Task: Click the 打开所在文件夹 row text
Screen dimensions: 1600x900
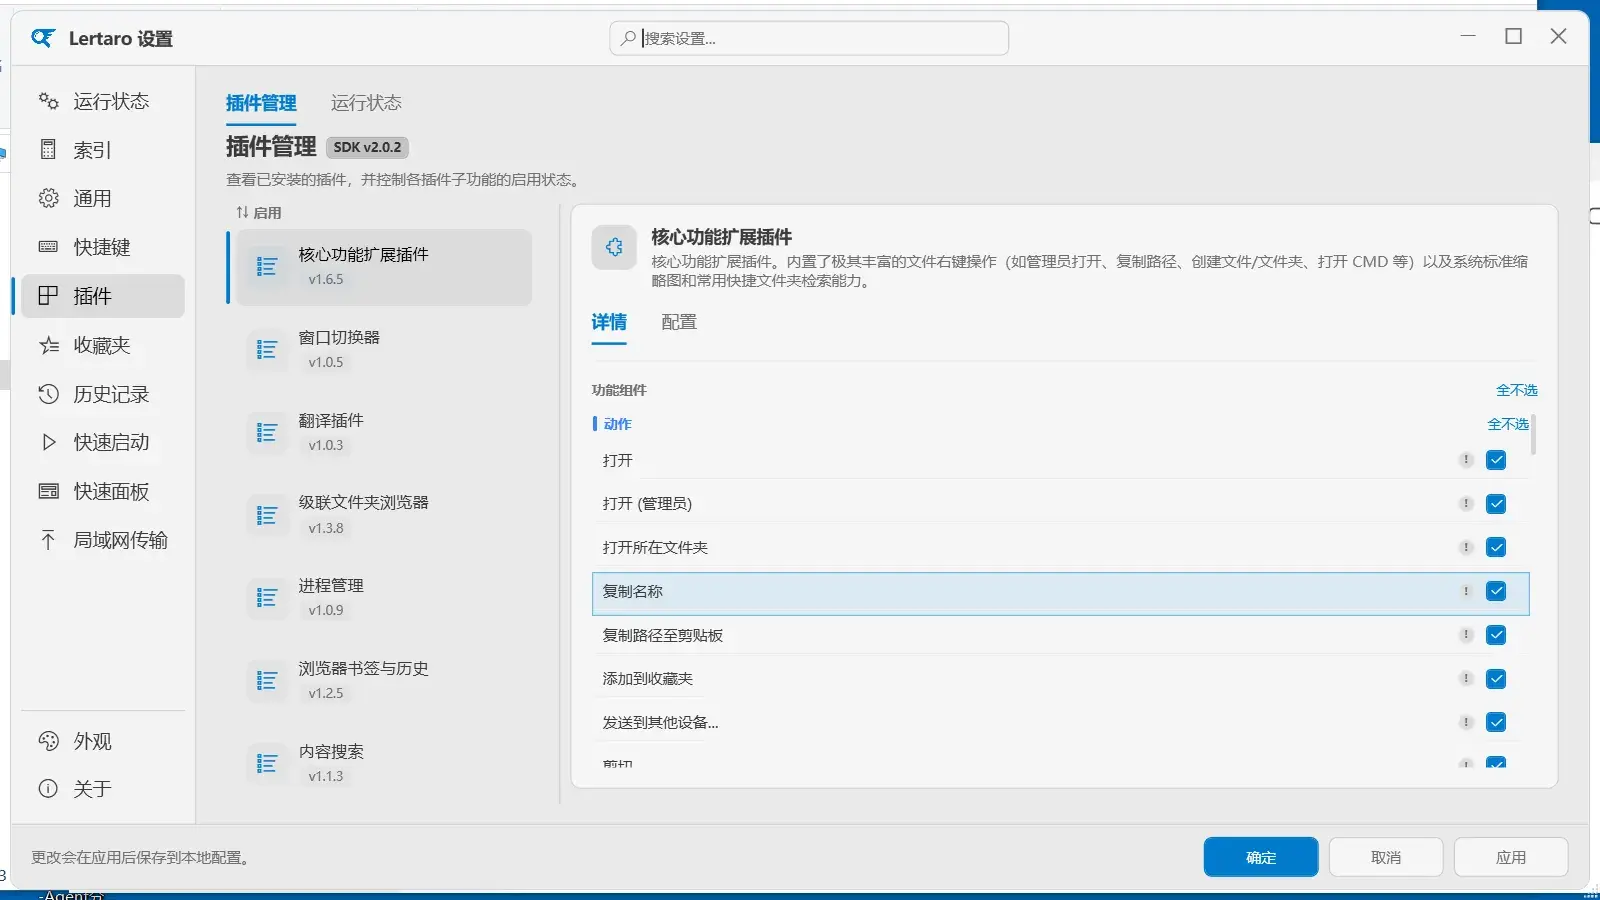Action: pos(655,548)
